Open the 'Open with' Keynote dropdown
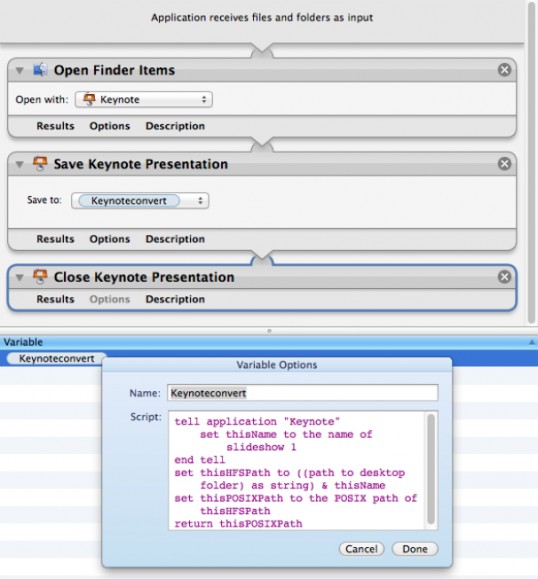This screenshot has width=538, height=579. (144, 99)
